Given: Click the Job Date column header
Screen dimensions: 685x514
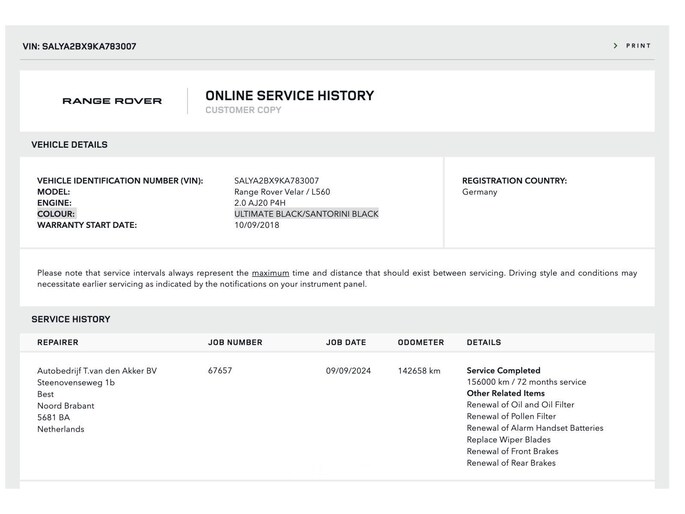Looking at the screenshot, I should point(346,343).
